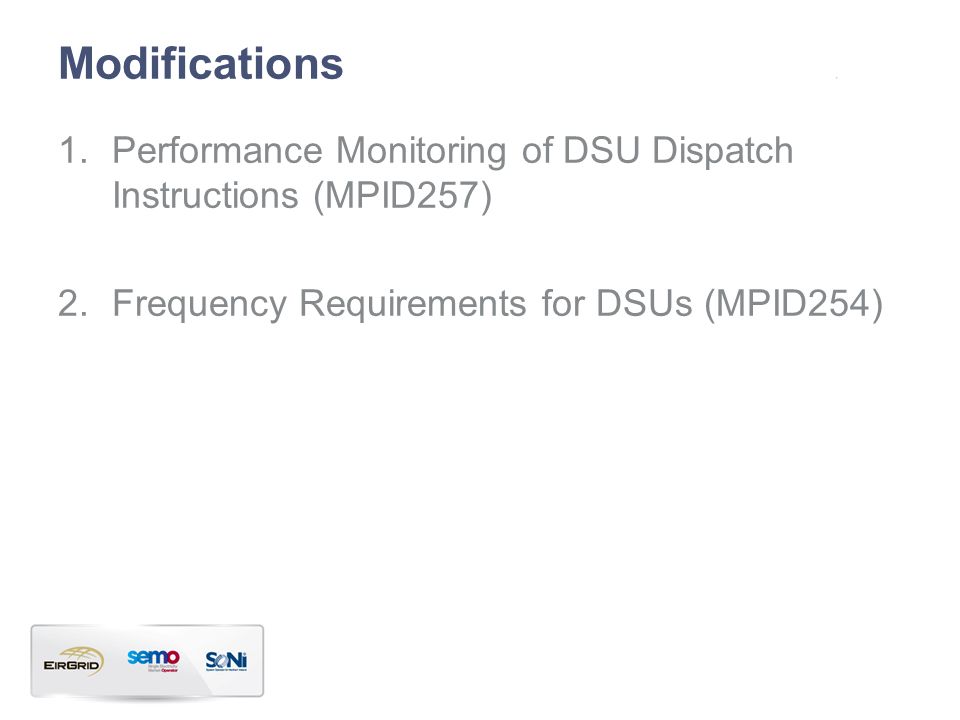Click the small tagline under SEMO logo
Viewport: 960px width, 720px height.
pos(163,669)
